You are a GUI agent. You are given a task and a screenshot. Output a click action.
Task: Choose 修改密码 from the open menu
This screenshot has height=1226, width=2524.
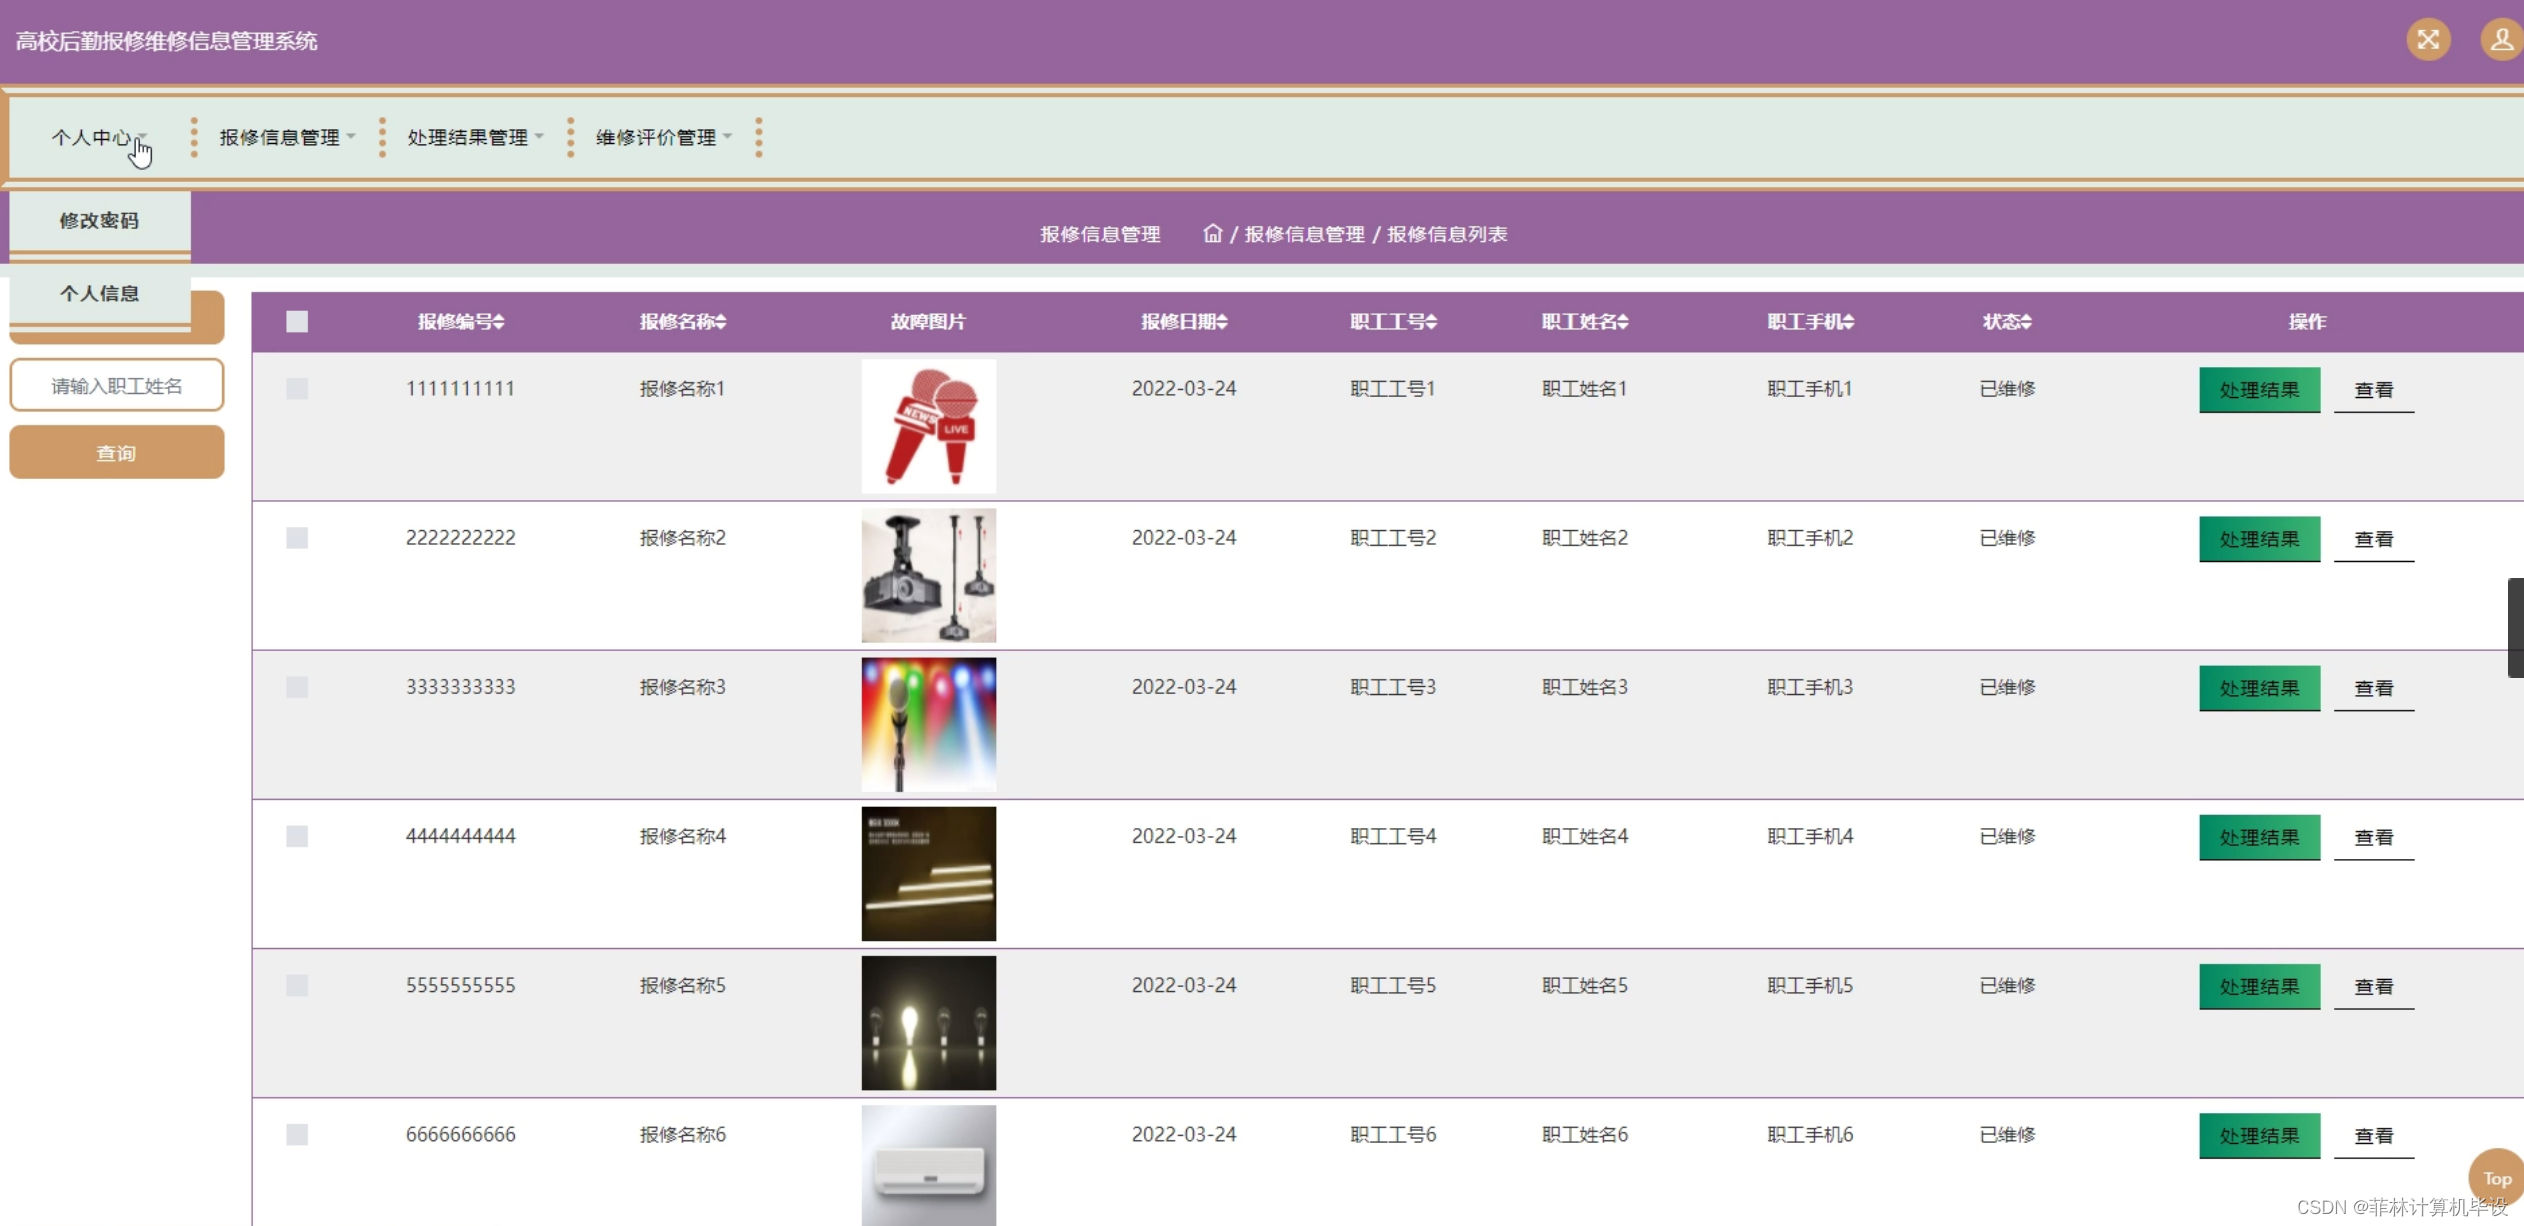pos(99,220)
